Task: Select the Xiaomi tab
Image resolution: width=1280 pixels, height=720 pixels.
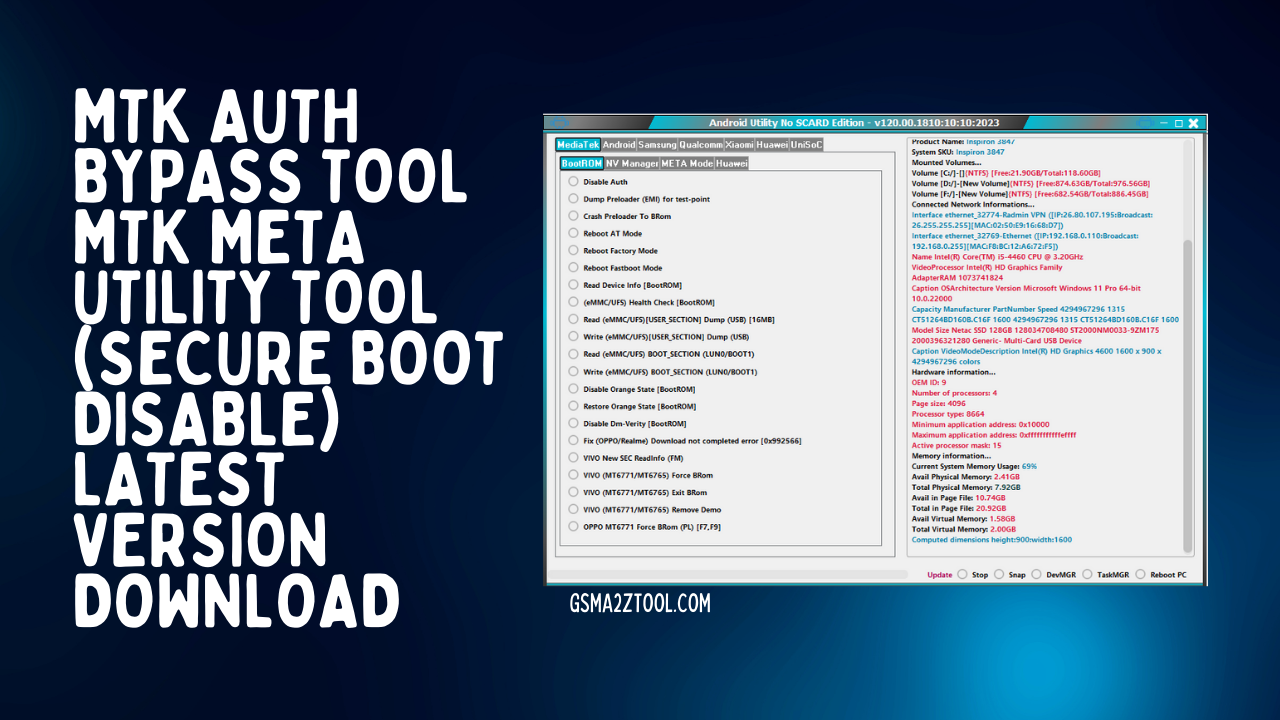Action: (739, 144)
